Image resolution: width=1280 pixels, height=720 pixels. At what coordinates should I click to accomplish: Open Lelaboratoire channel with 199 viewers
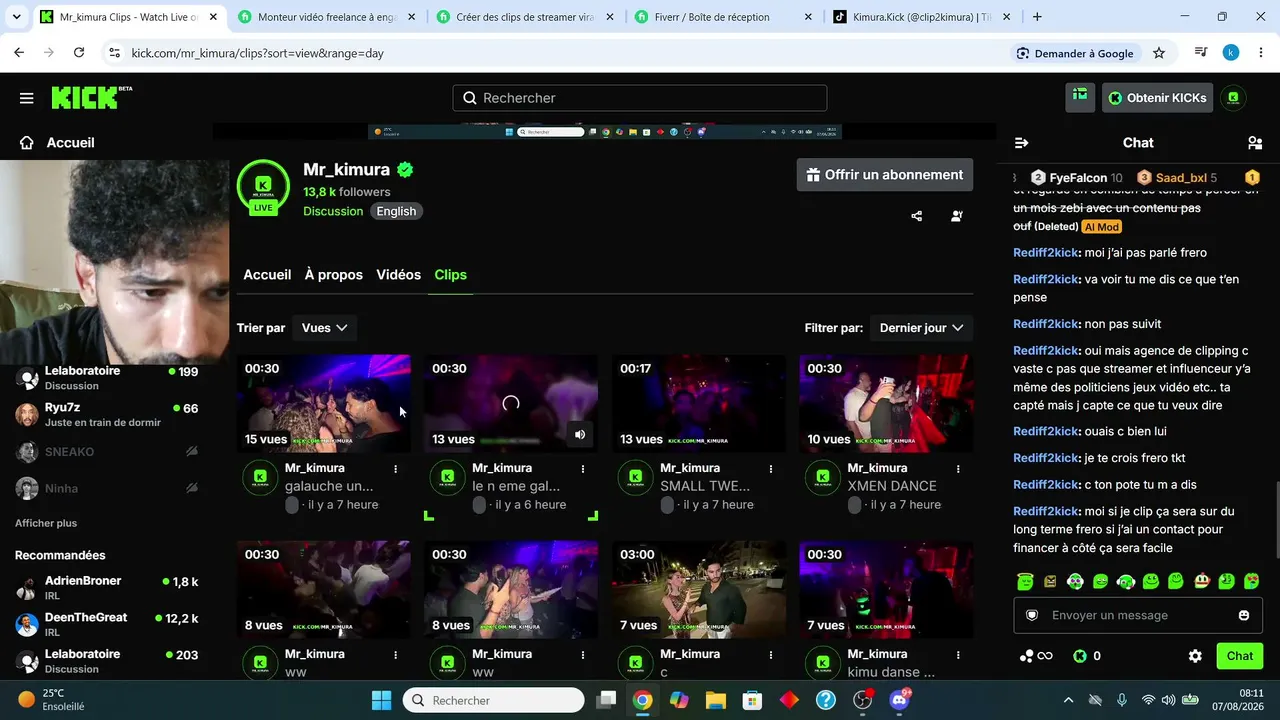(x=107, y=378)
